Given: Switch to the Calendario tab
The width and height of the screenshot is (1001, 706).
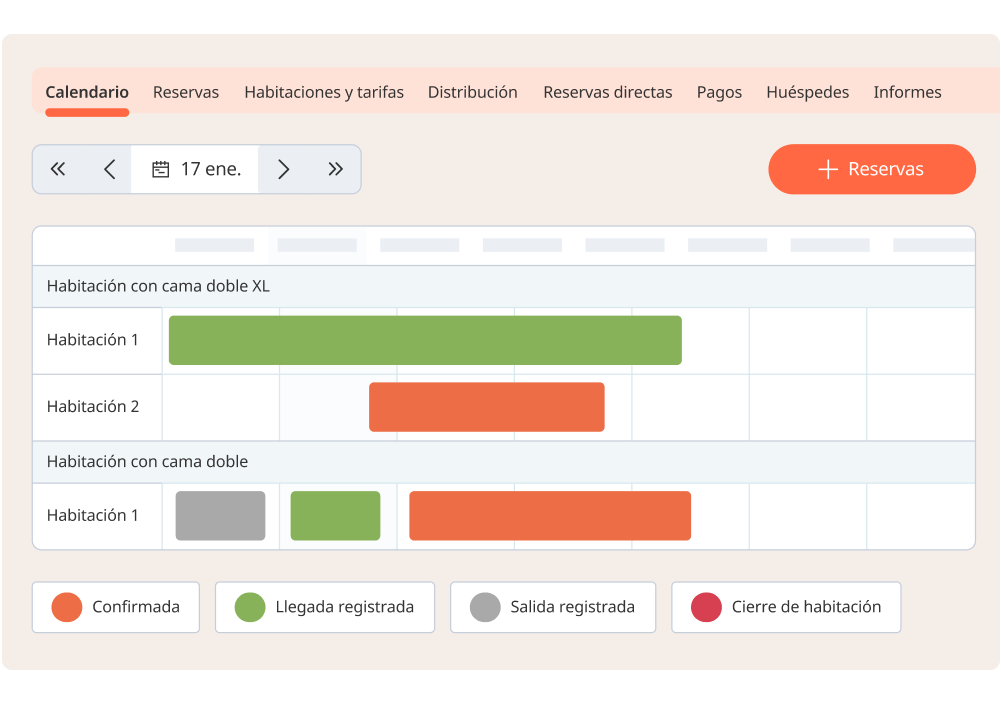Looking at the screenshot, I should click(87, 92).
